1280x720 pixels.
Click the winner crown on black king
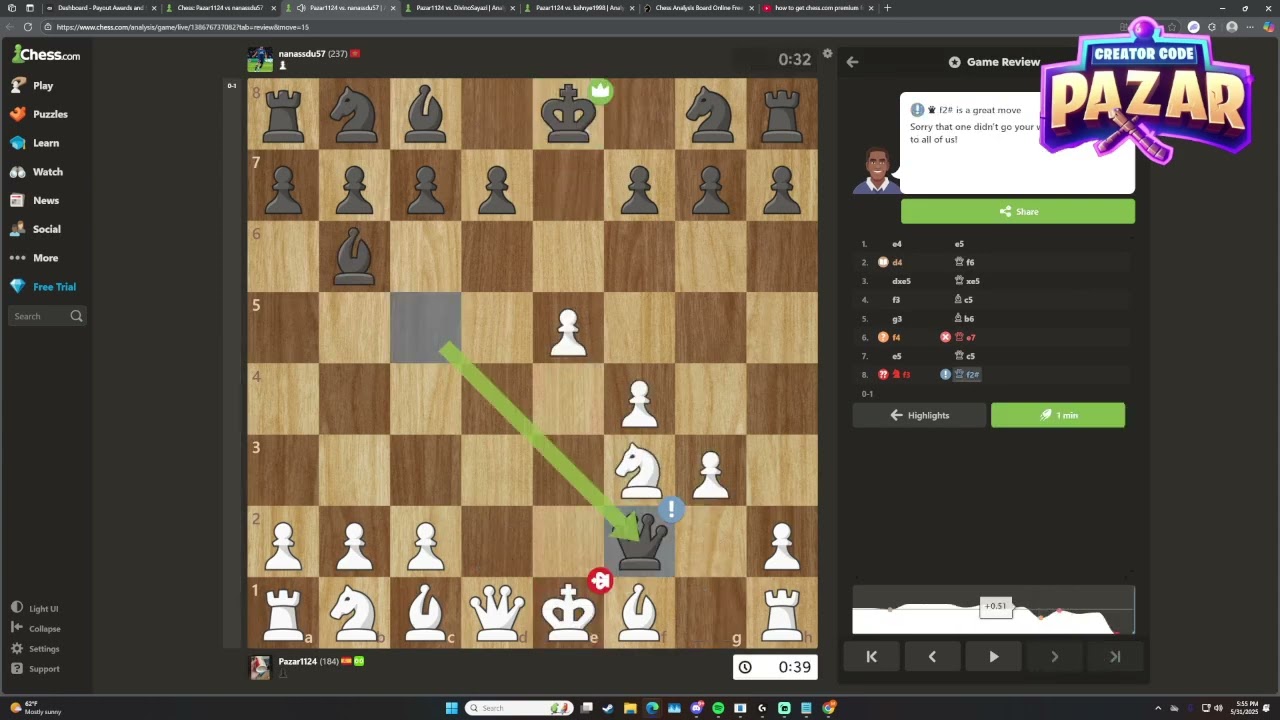(x=600, y=91)
